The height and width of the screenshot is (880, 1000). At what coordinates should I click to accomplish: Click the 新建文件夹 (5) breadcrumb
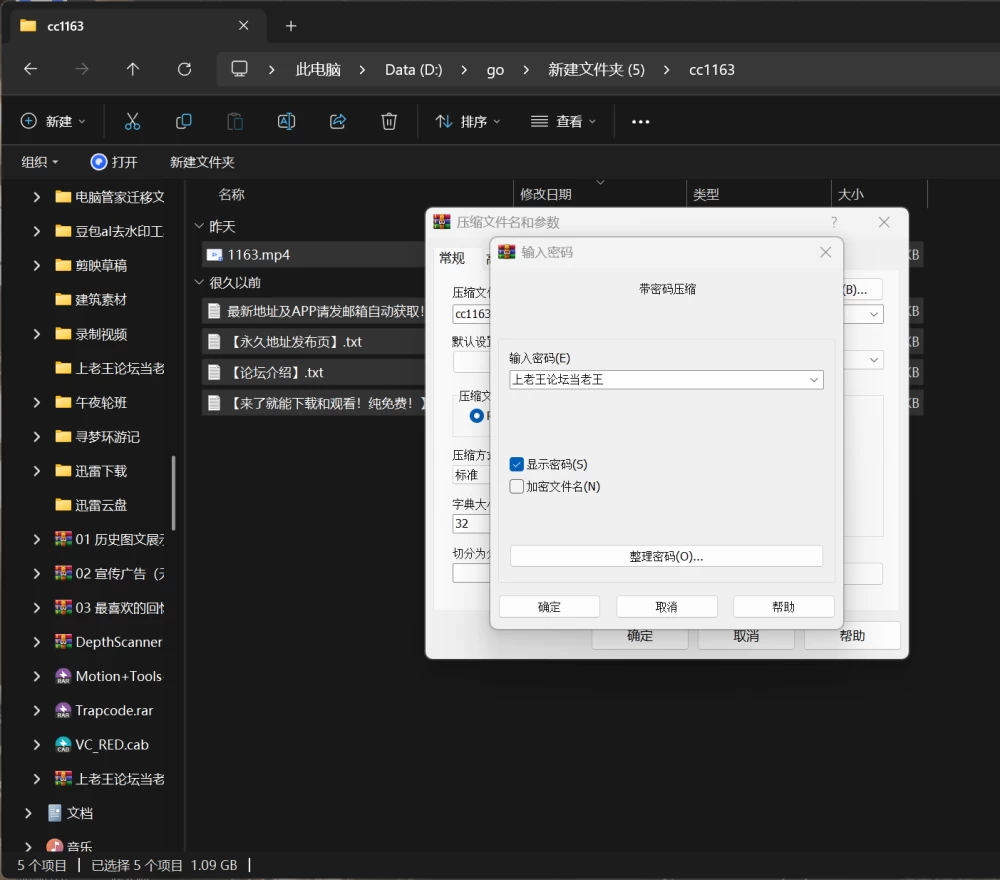coord(596,70)
